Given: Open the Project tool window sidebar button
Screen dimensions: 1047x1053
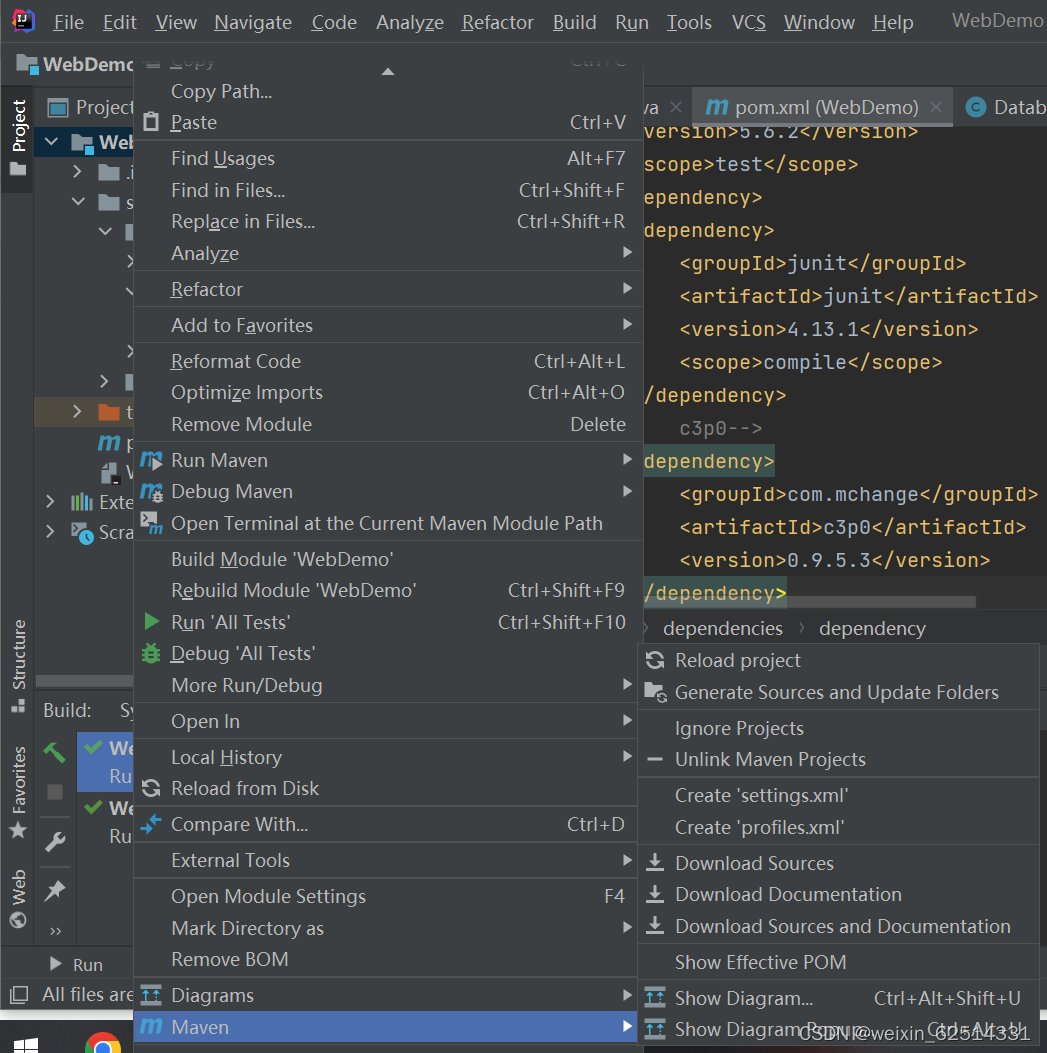Looking at the screenshot, I should [18, 138].
